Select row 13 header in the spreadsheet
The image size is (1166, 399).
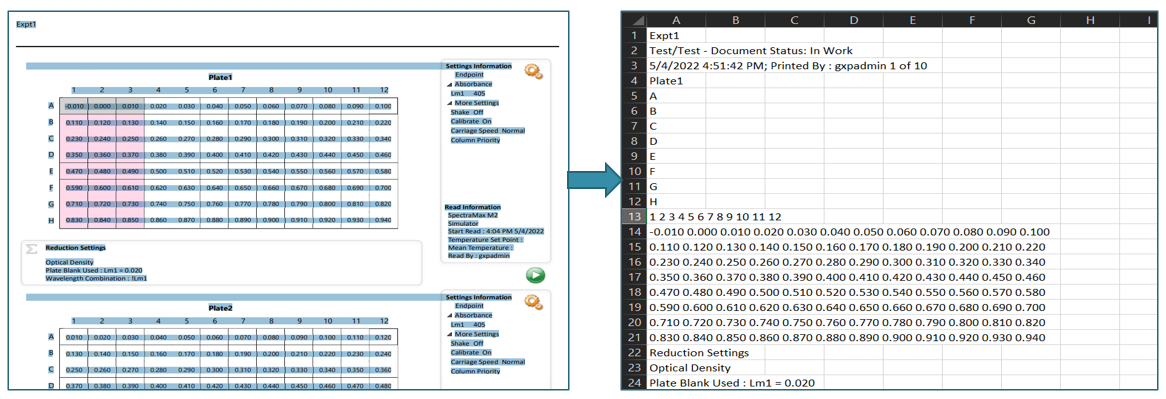[x=634, y=217]
